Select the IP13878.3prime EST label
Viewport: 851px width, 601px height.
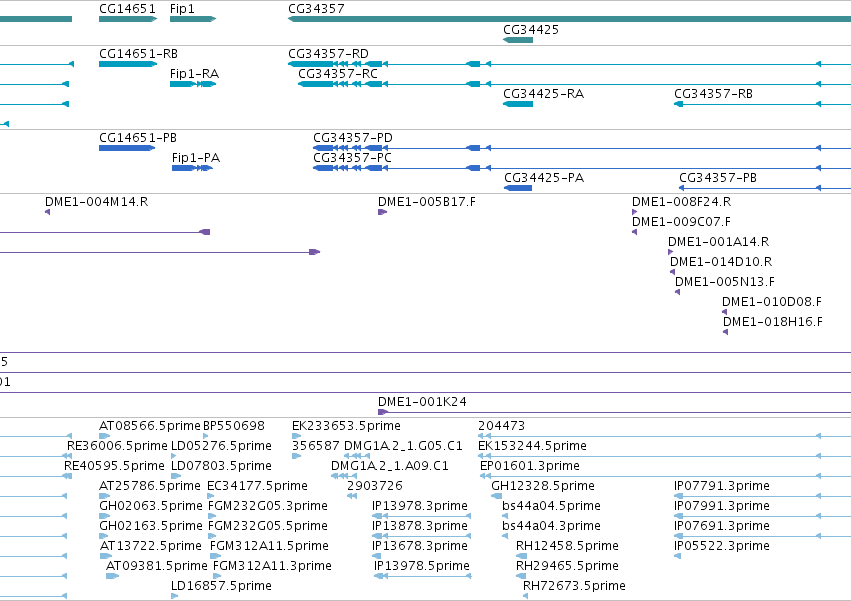tap(420, 526)
